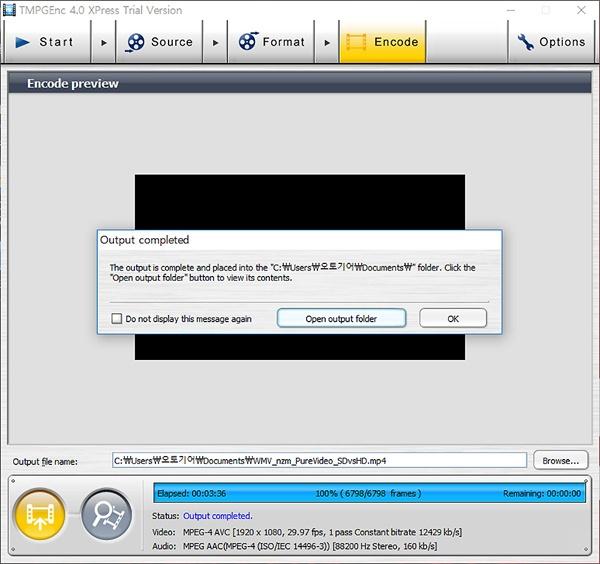The height and width of the screenshot is (564, 600).
Task: Select the Encode stage tab
Action: (382, 42)
